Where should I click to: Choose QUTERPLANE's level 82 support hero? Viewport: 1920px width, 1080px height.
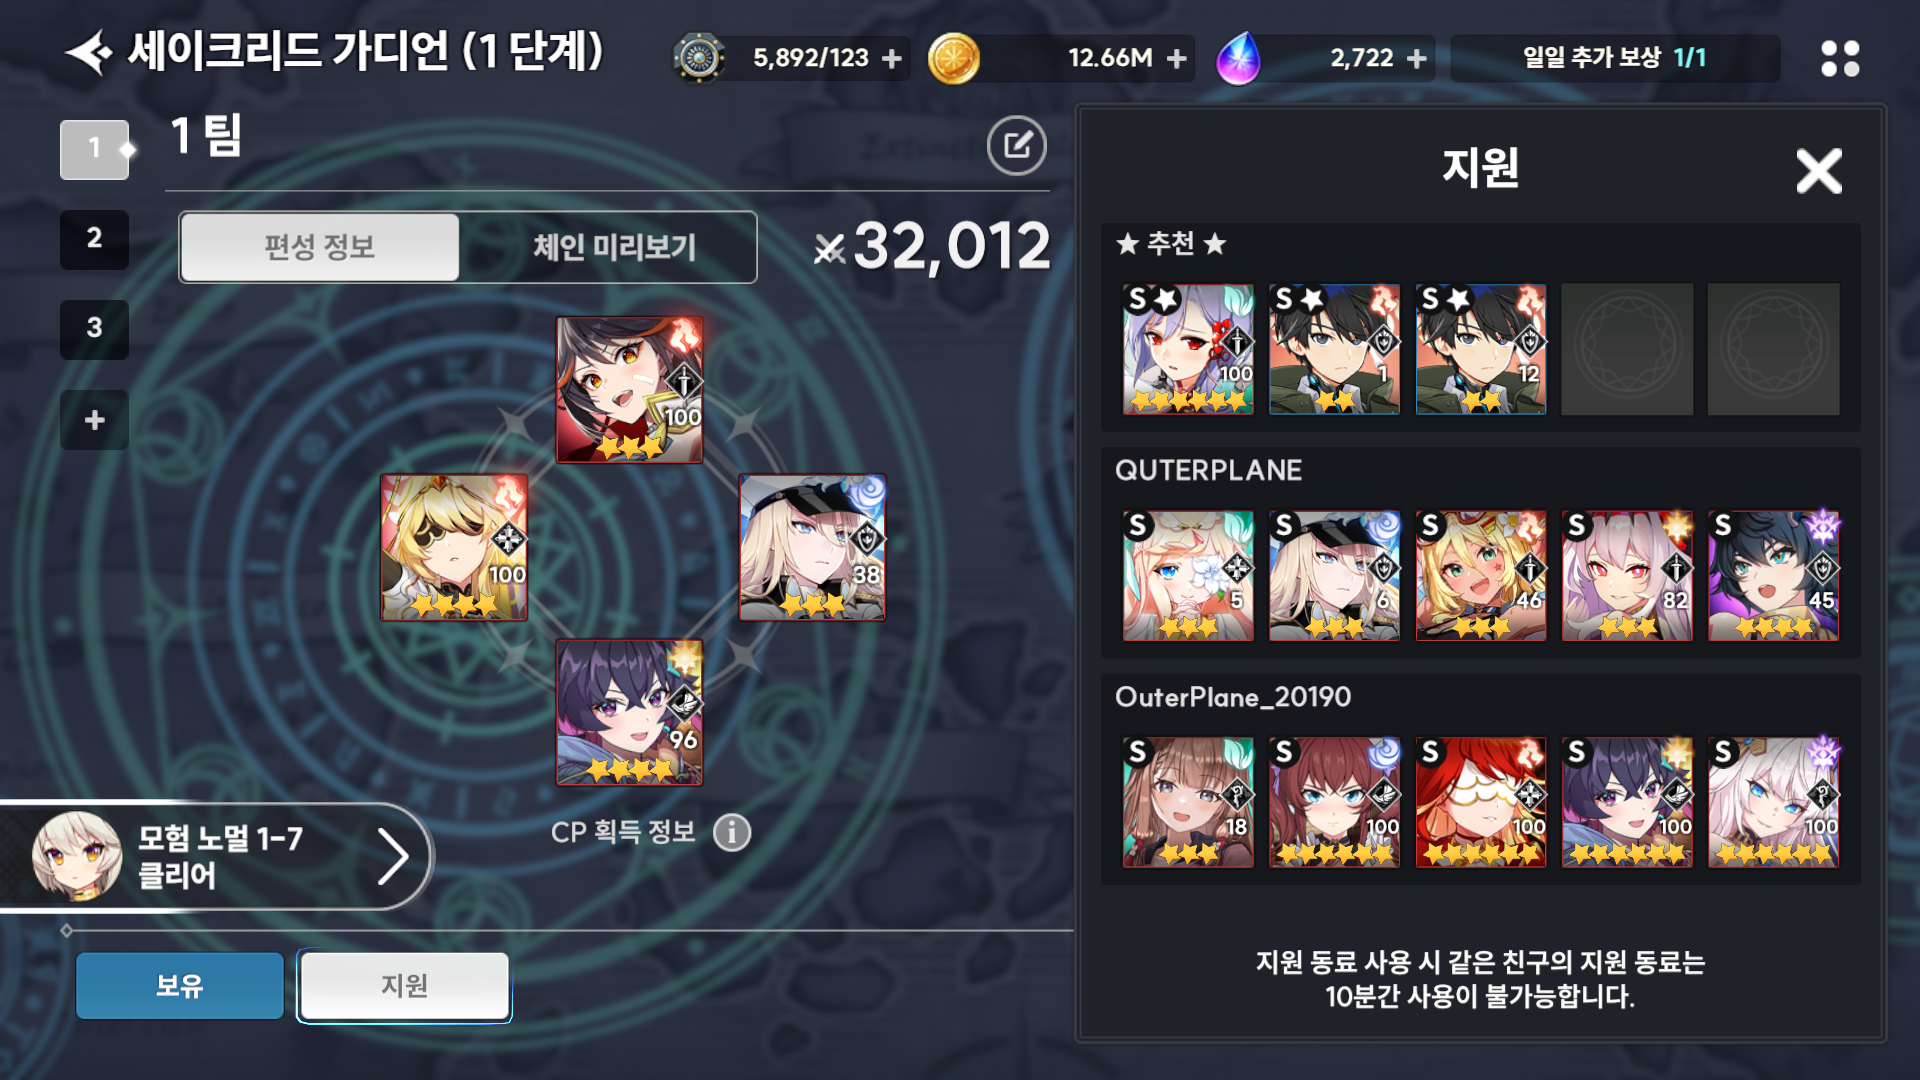click(1627, 576)
